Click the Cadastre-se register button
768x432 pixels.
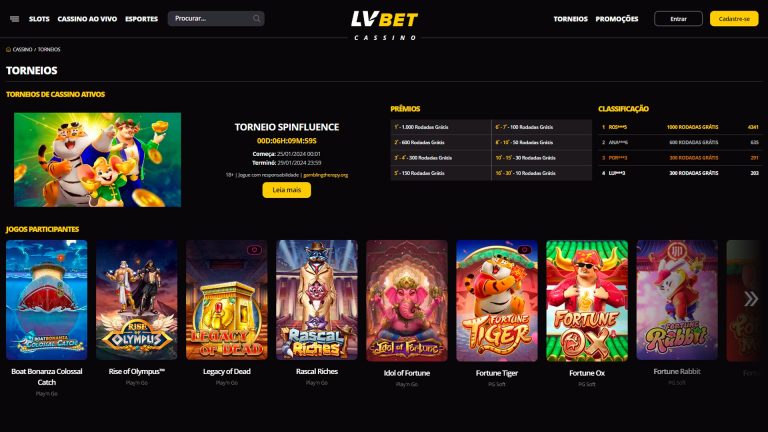tap(734, 19)
